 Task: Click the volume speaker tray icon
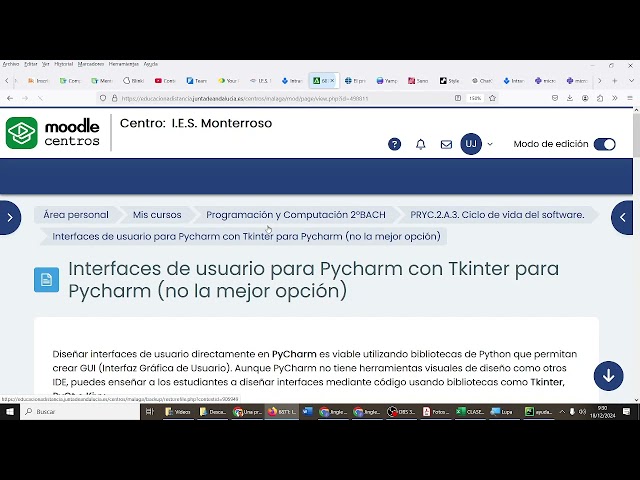(x=582, y=412)
